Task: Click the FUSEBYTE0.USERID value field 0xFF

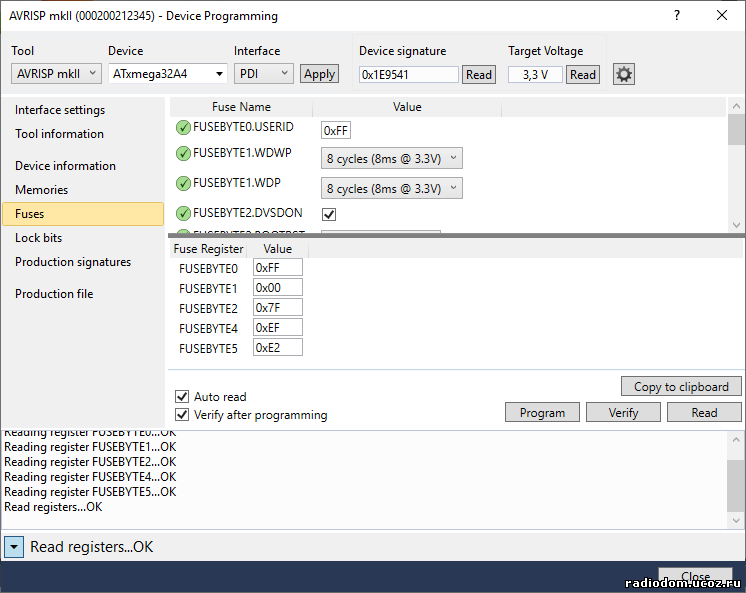Action: pos(335,130)
